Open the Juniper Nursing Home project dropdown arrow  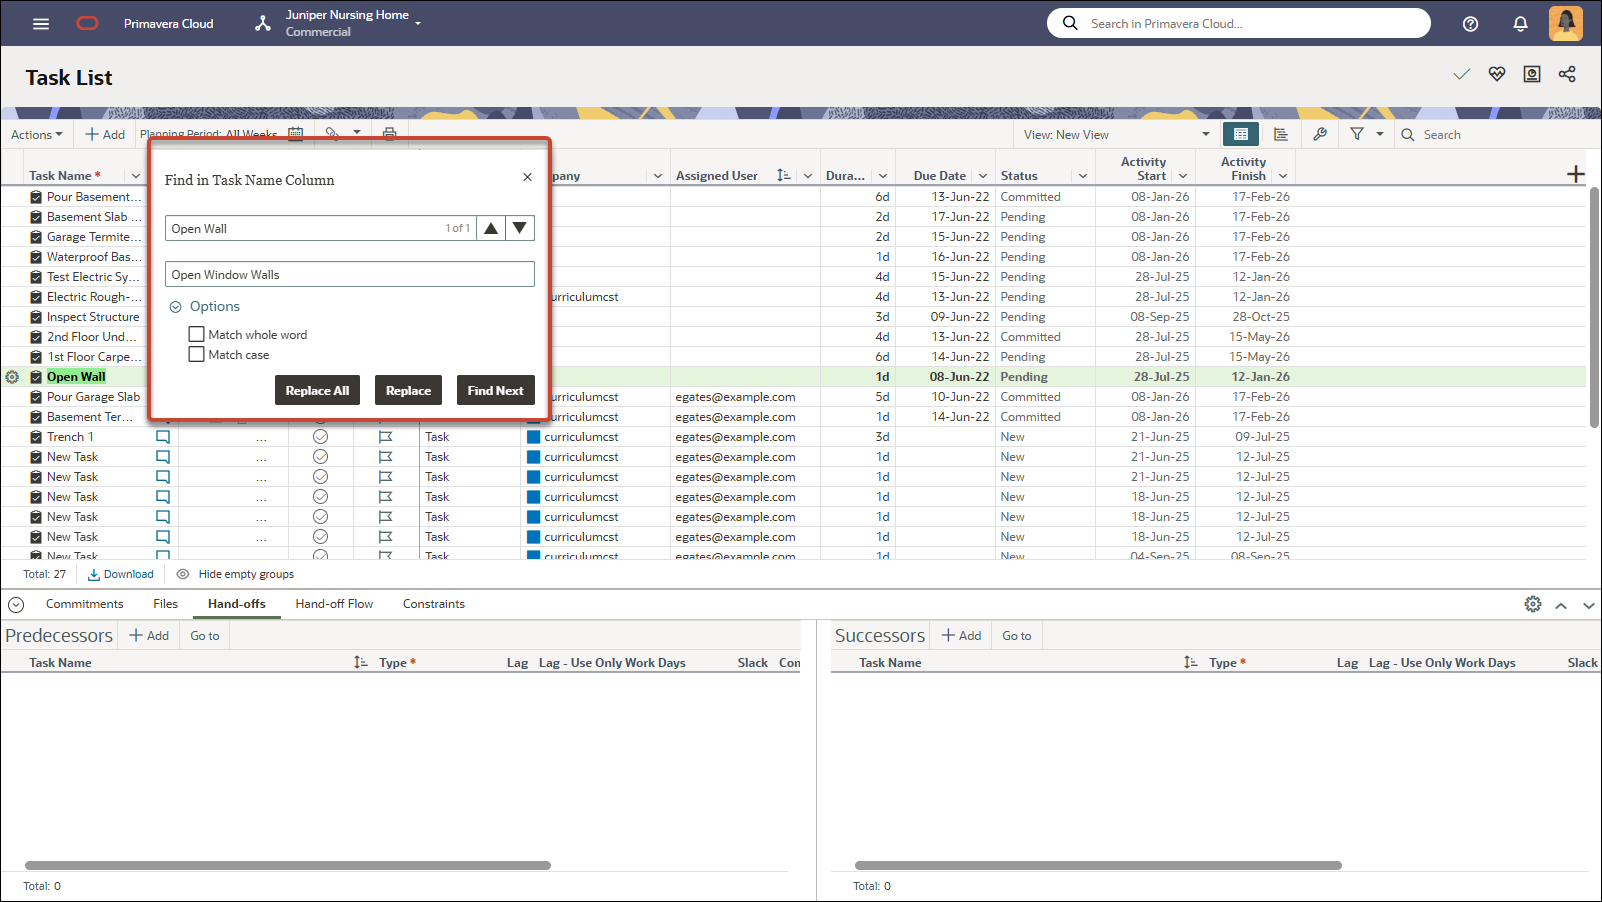(418, 23)
